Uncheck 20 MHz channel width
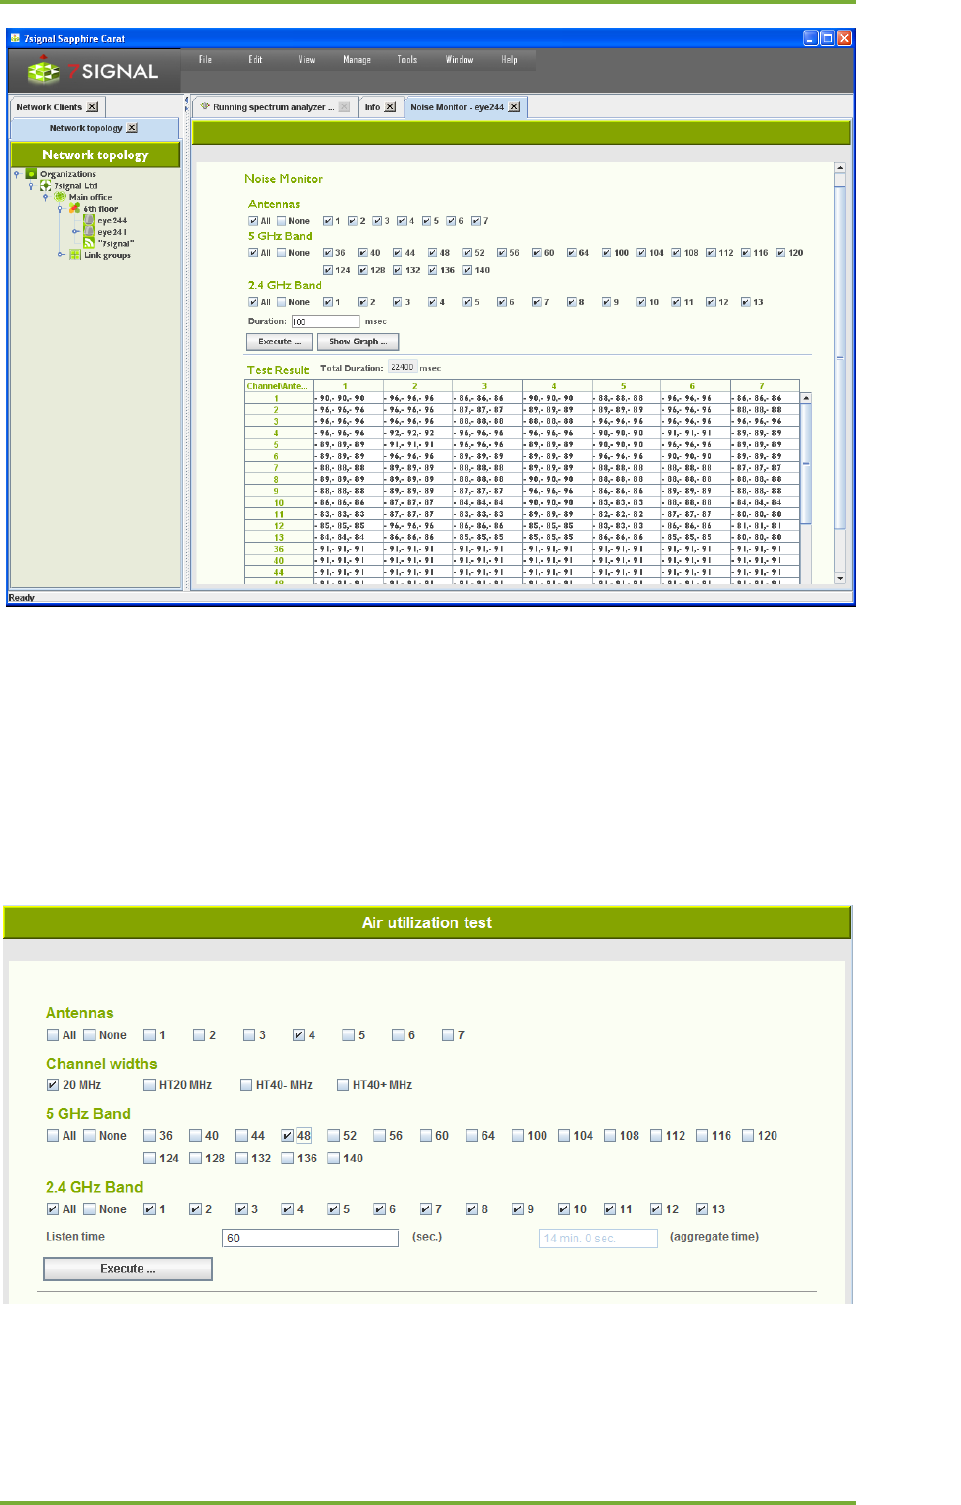The image size is (961, 1505). pyautogui.click(x=53, y=1085)
